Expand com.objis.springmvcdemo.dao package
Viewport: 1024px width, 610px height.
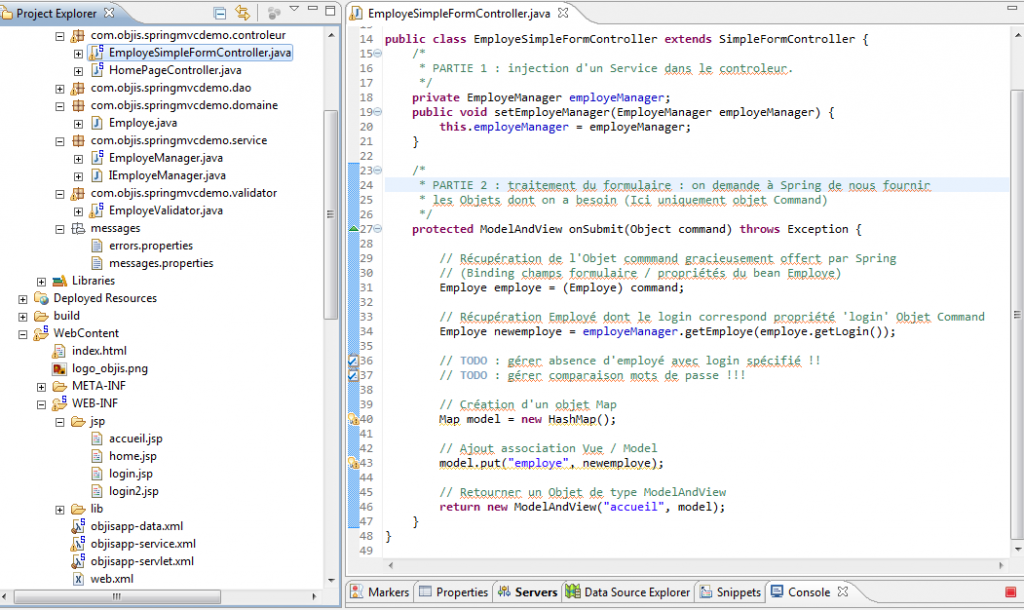click(59, 89)
